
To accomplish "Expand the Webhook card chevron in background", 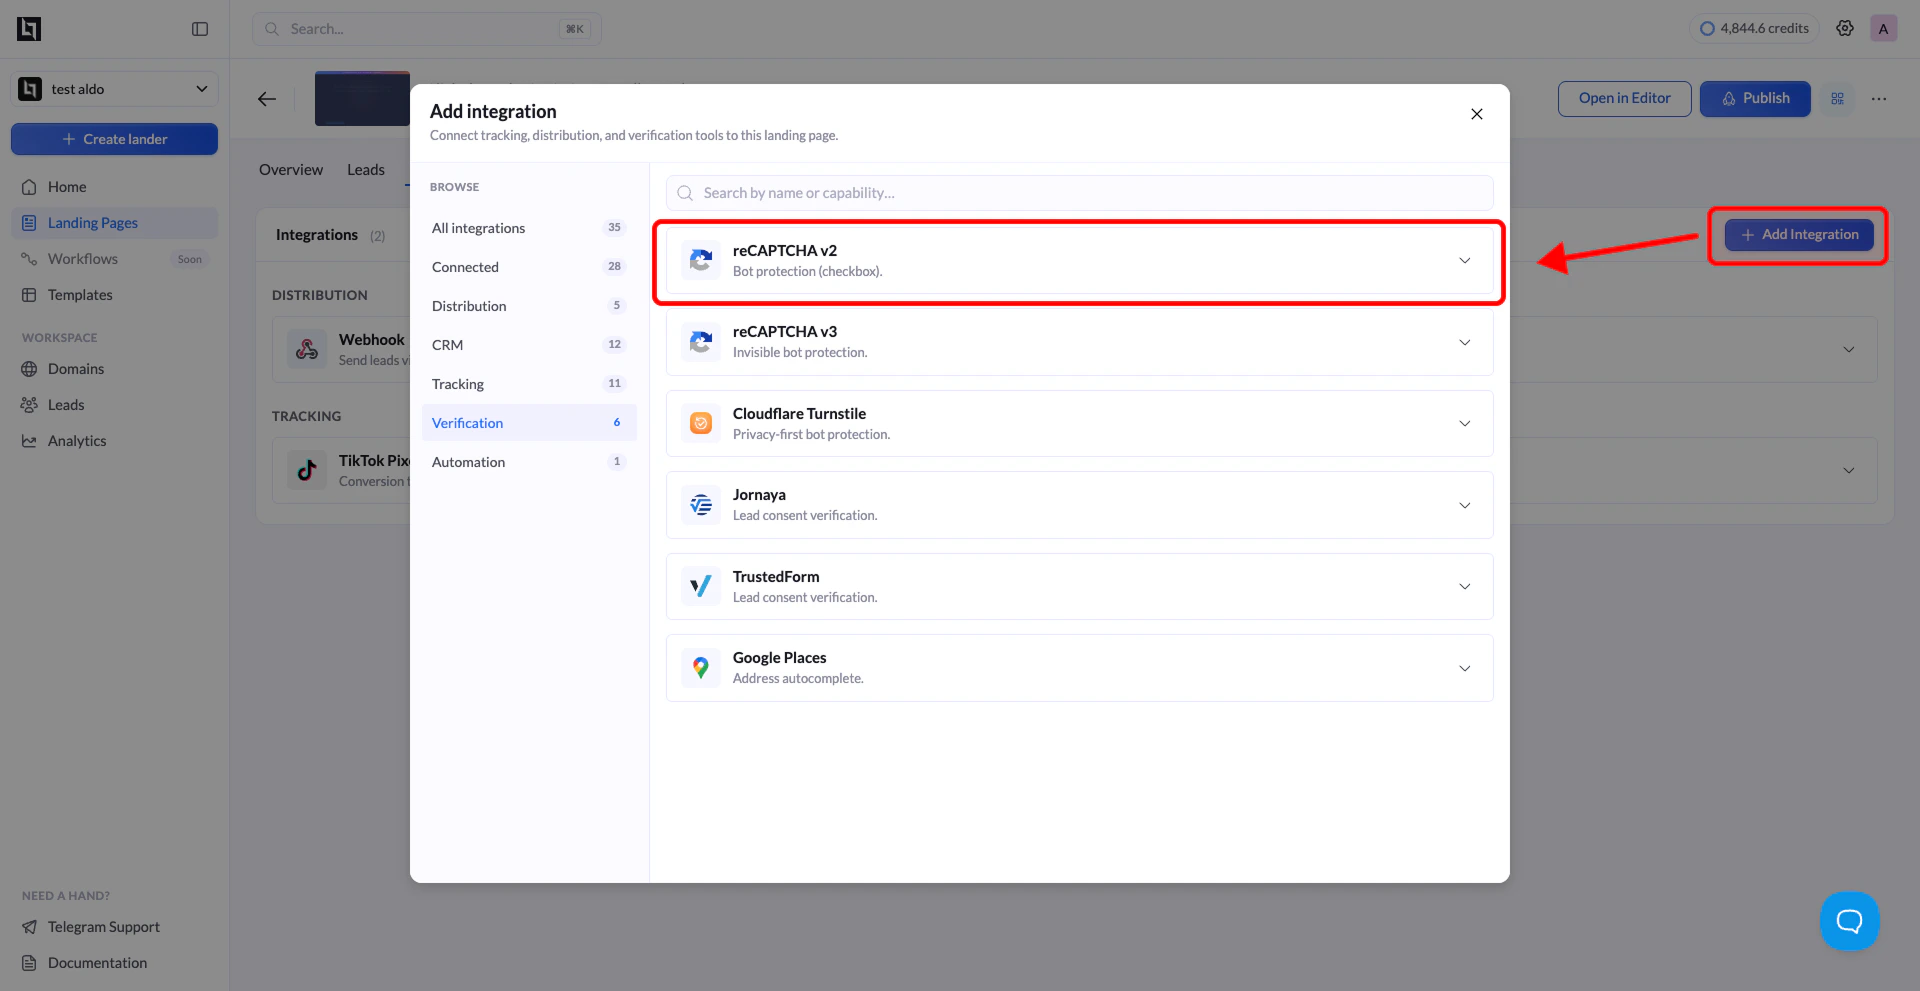I will pyautogui.click(x=1849, y=349).
